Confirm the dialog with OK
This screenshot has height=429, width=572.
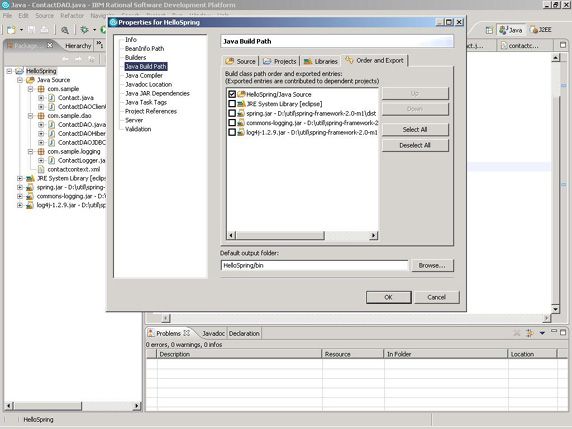(x=389, y=297)
